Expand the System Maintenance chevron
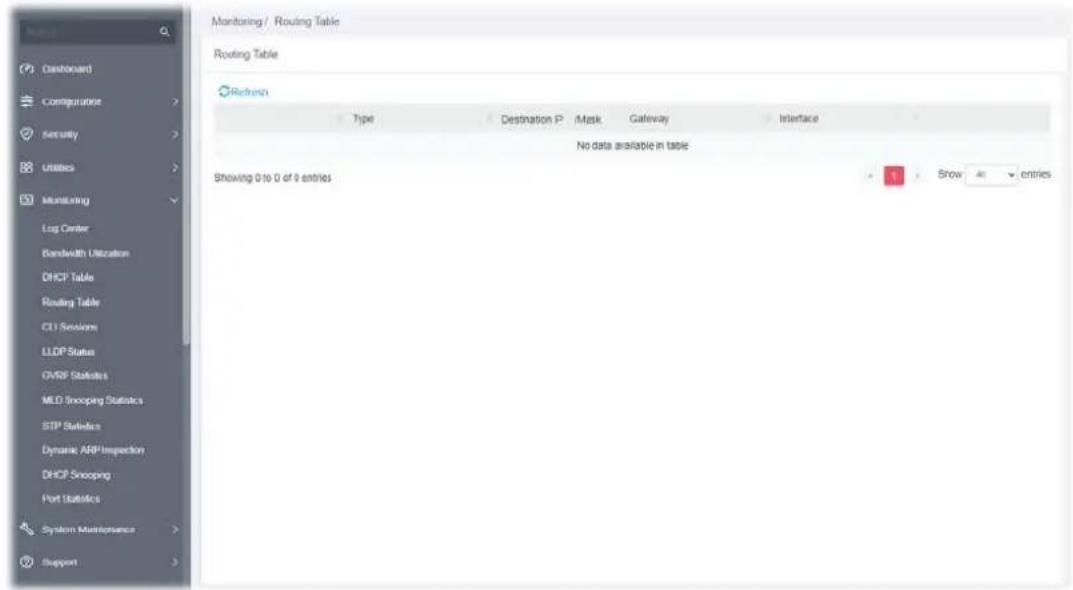The width and height of the screenshot is (1073, 590). (174, 529)
